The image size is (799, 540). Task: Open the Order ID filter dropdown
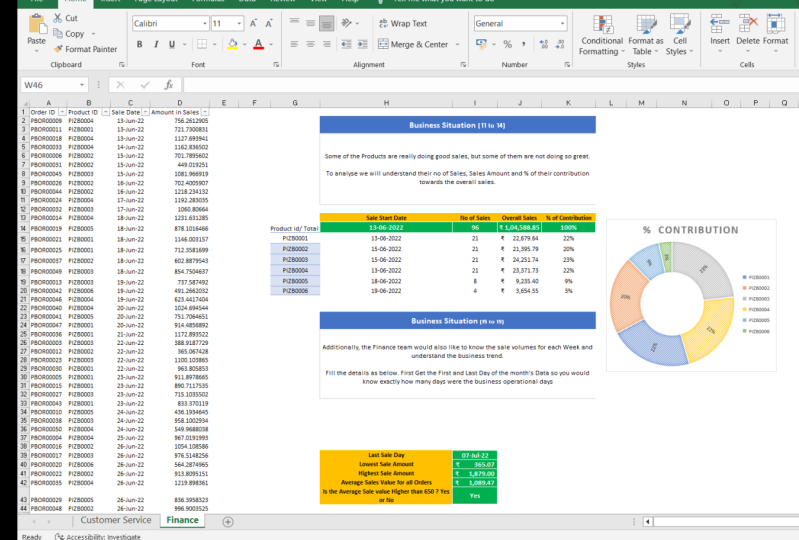click(62, 112)
